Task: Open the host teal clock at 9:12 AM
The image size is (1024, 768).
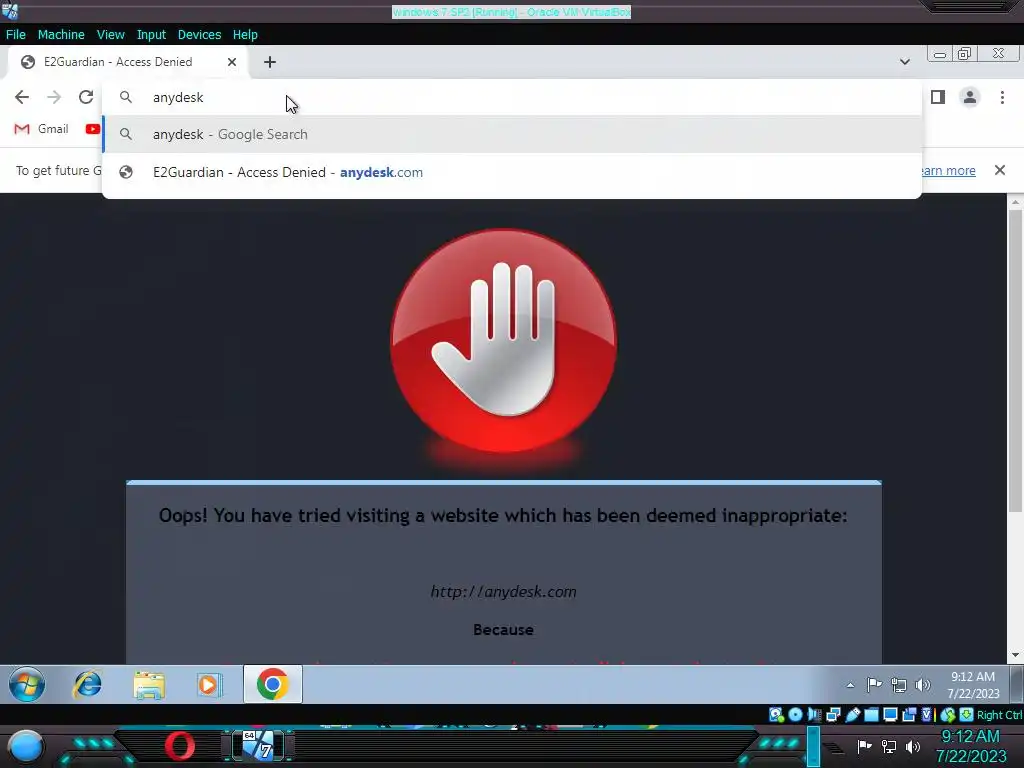Action: [970, 746]
